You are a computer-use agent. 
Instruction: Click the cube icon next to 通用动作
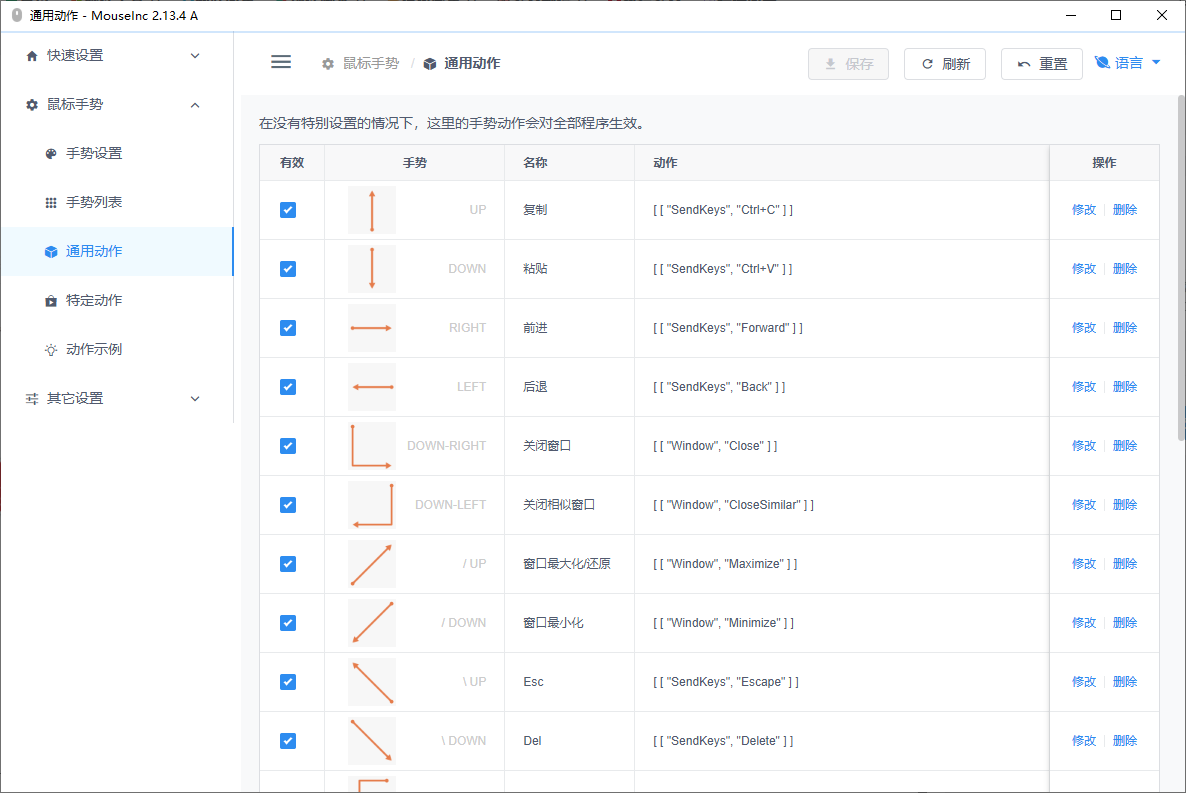tap(50, 251)
